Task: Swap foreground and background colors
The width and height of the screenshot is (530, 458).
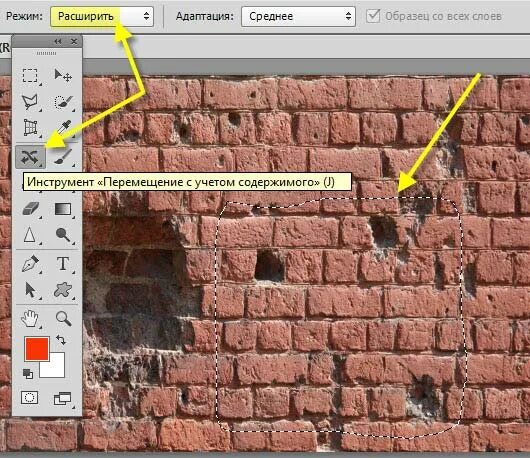Action: (x=61, y=339)
